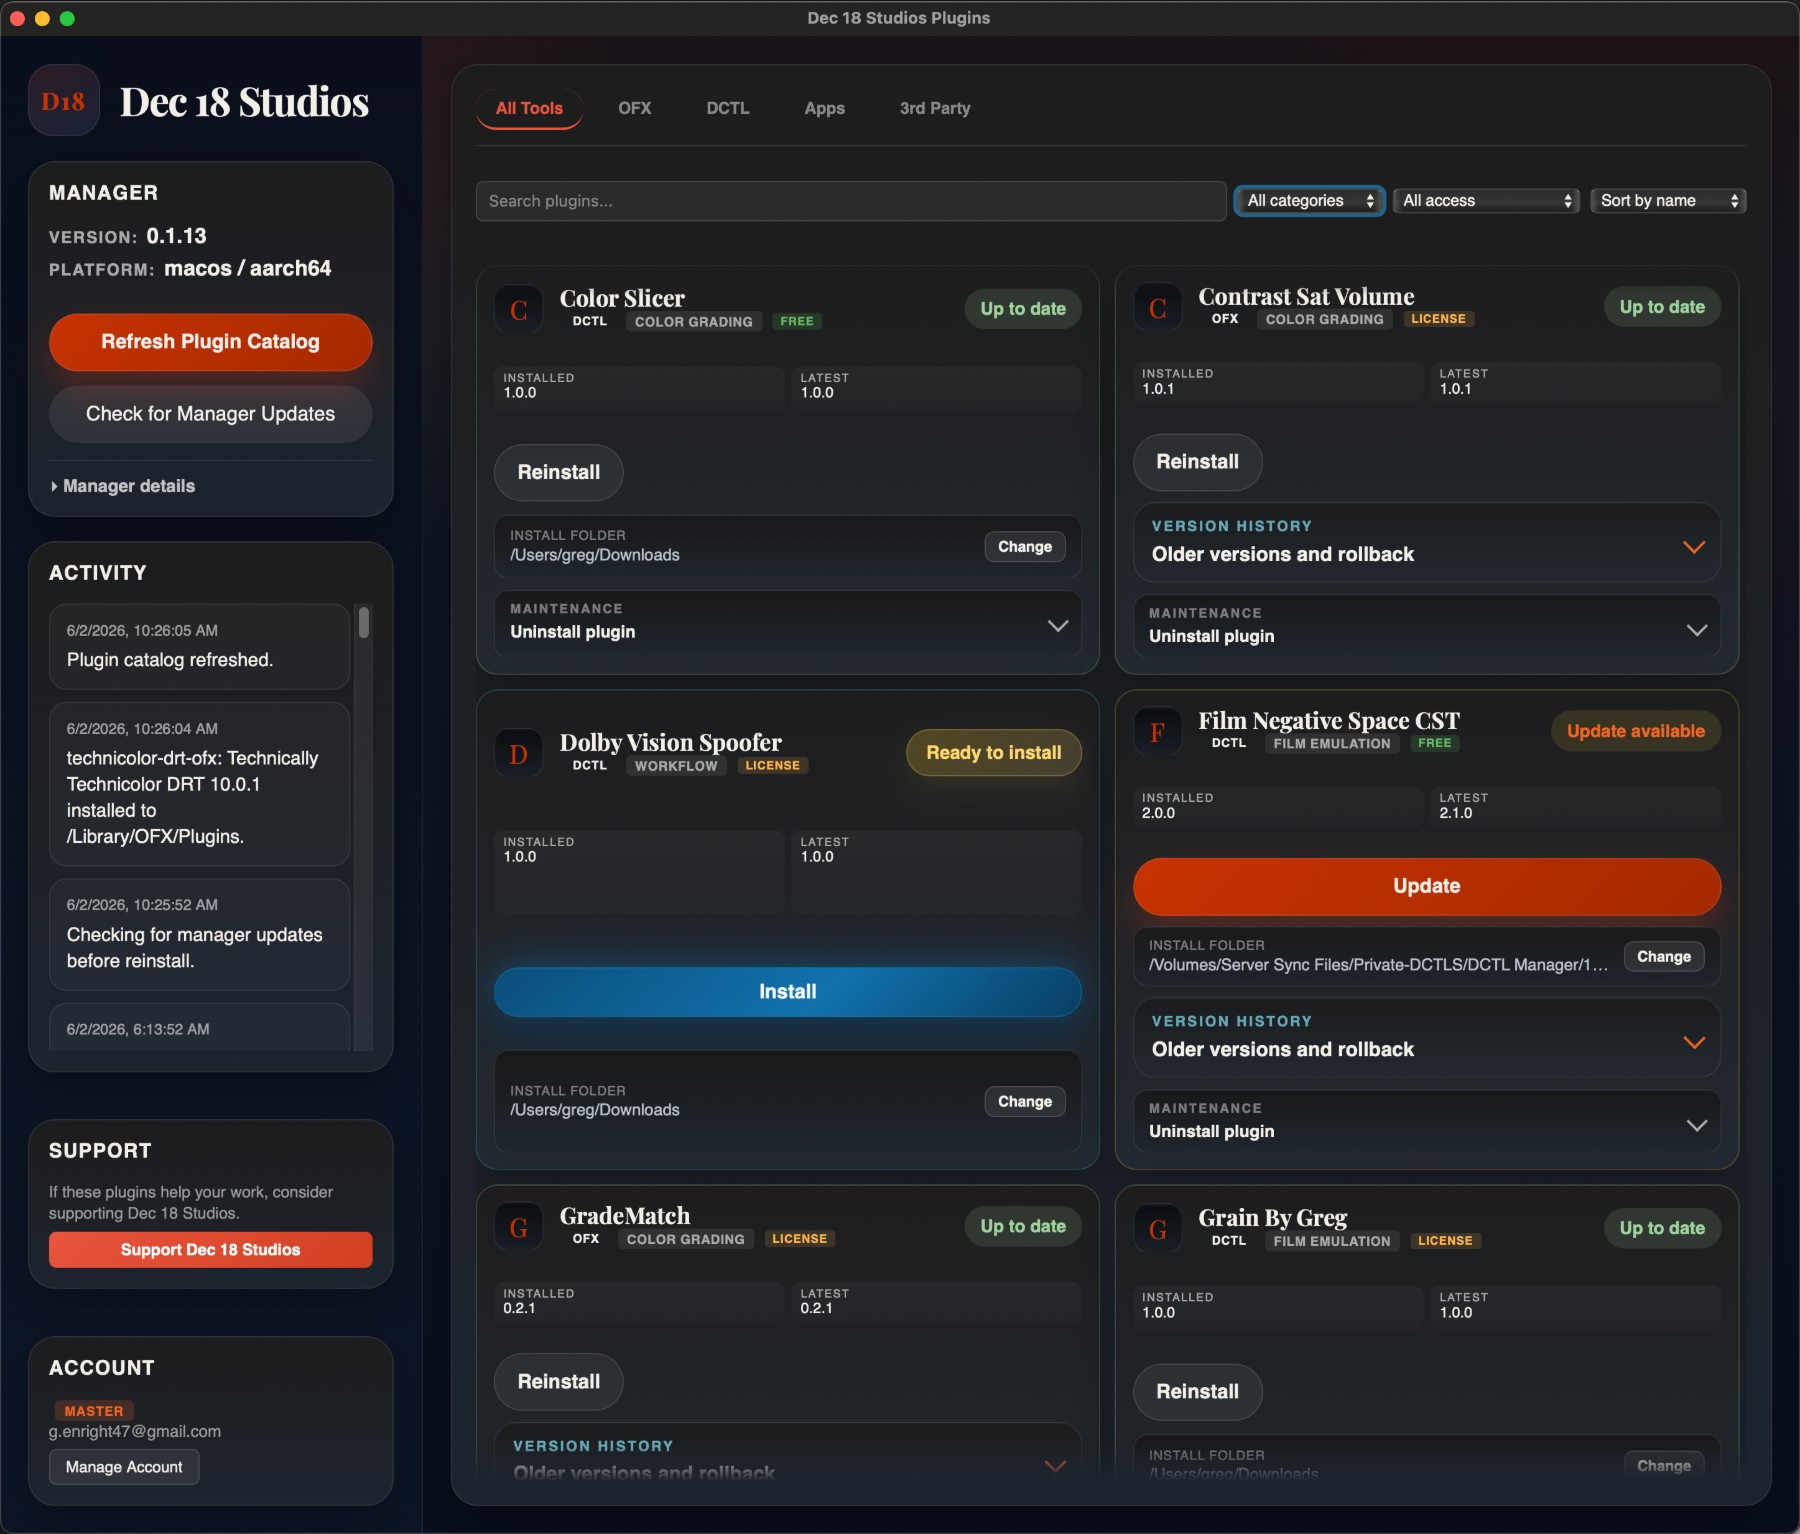Click the Technicolor DRT installed activity entry
Image resolution: width=1800 pixels, height=1534 pixels.
[x=199, y=784]
